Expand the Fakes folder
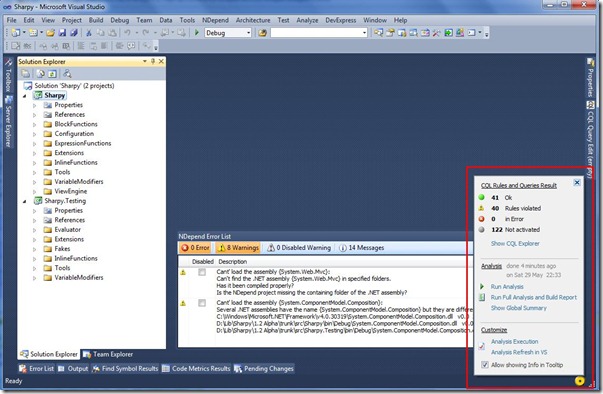Screen dimensions: 603x394 [35, 249]
